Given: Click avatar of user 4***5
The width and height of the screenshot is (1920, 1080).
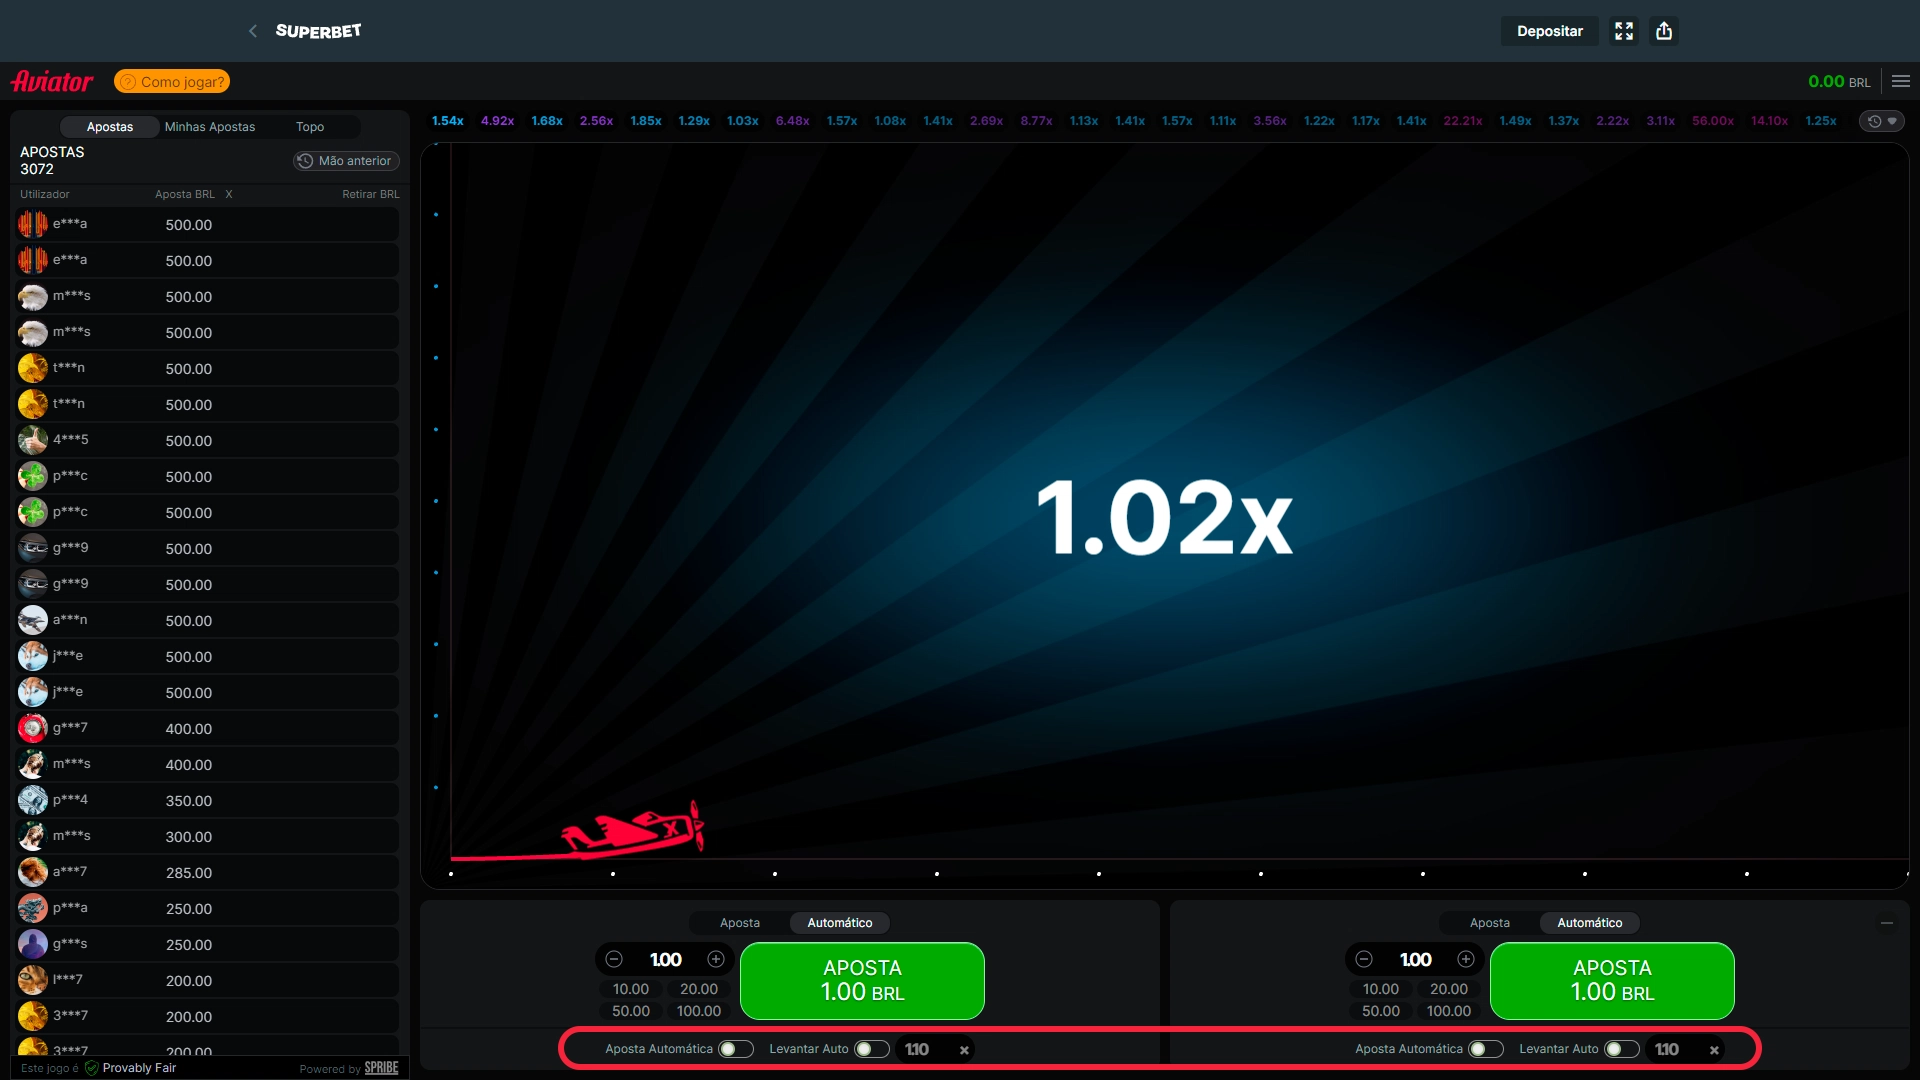Looking at the screenshot, I should point(33,440).
